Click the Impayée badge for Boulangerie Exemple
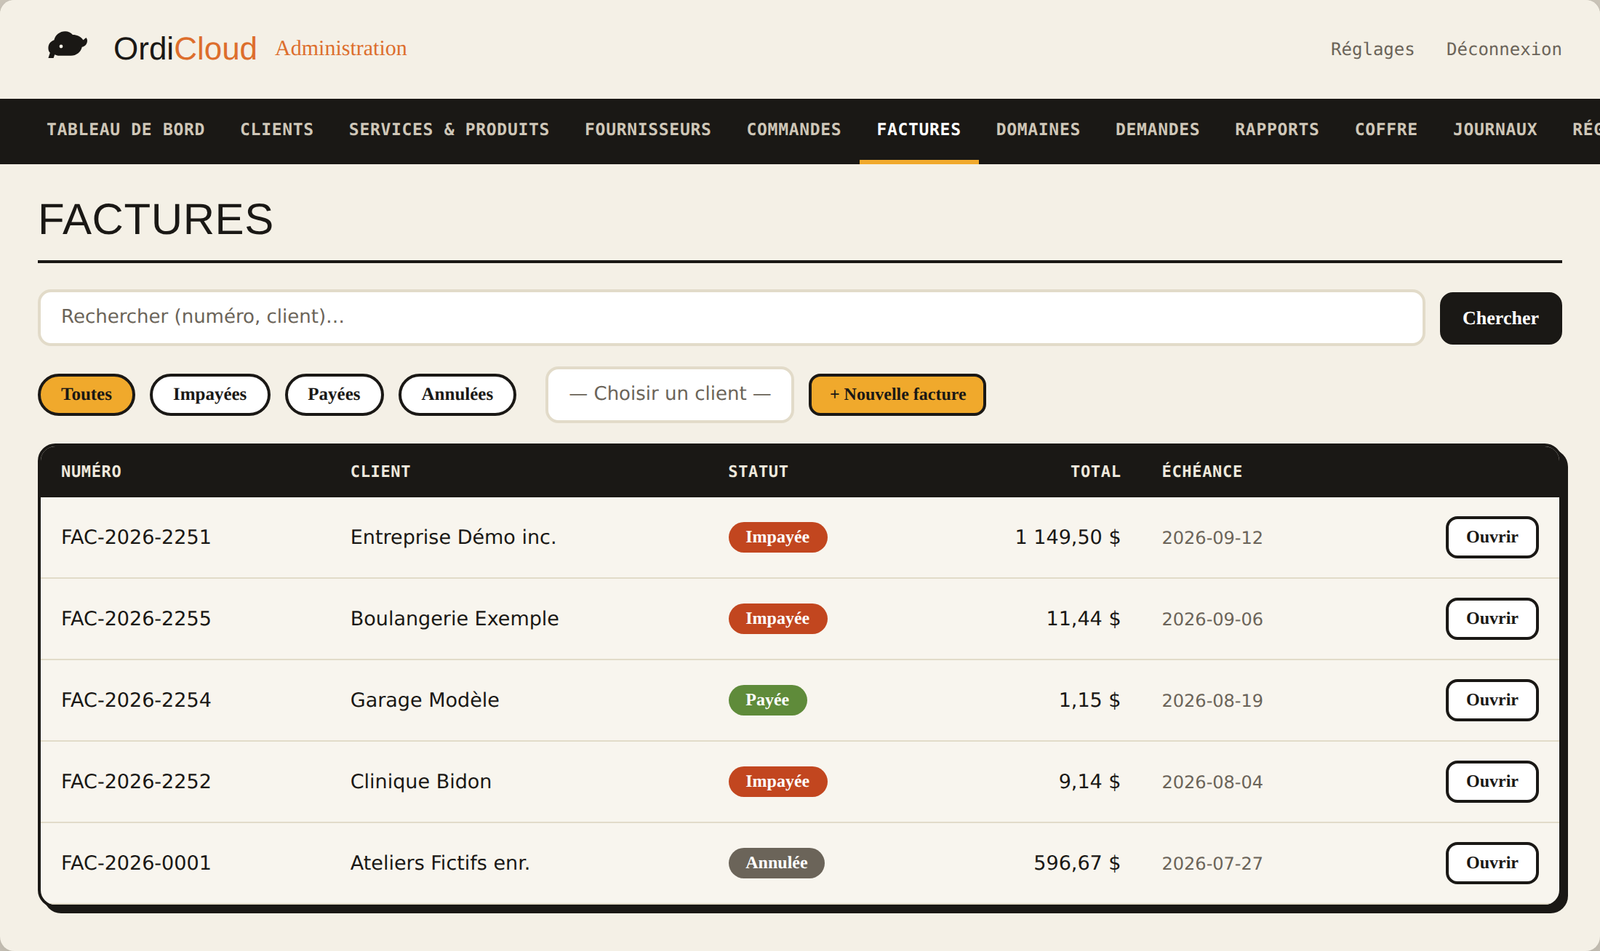 [778, 619]
